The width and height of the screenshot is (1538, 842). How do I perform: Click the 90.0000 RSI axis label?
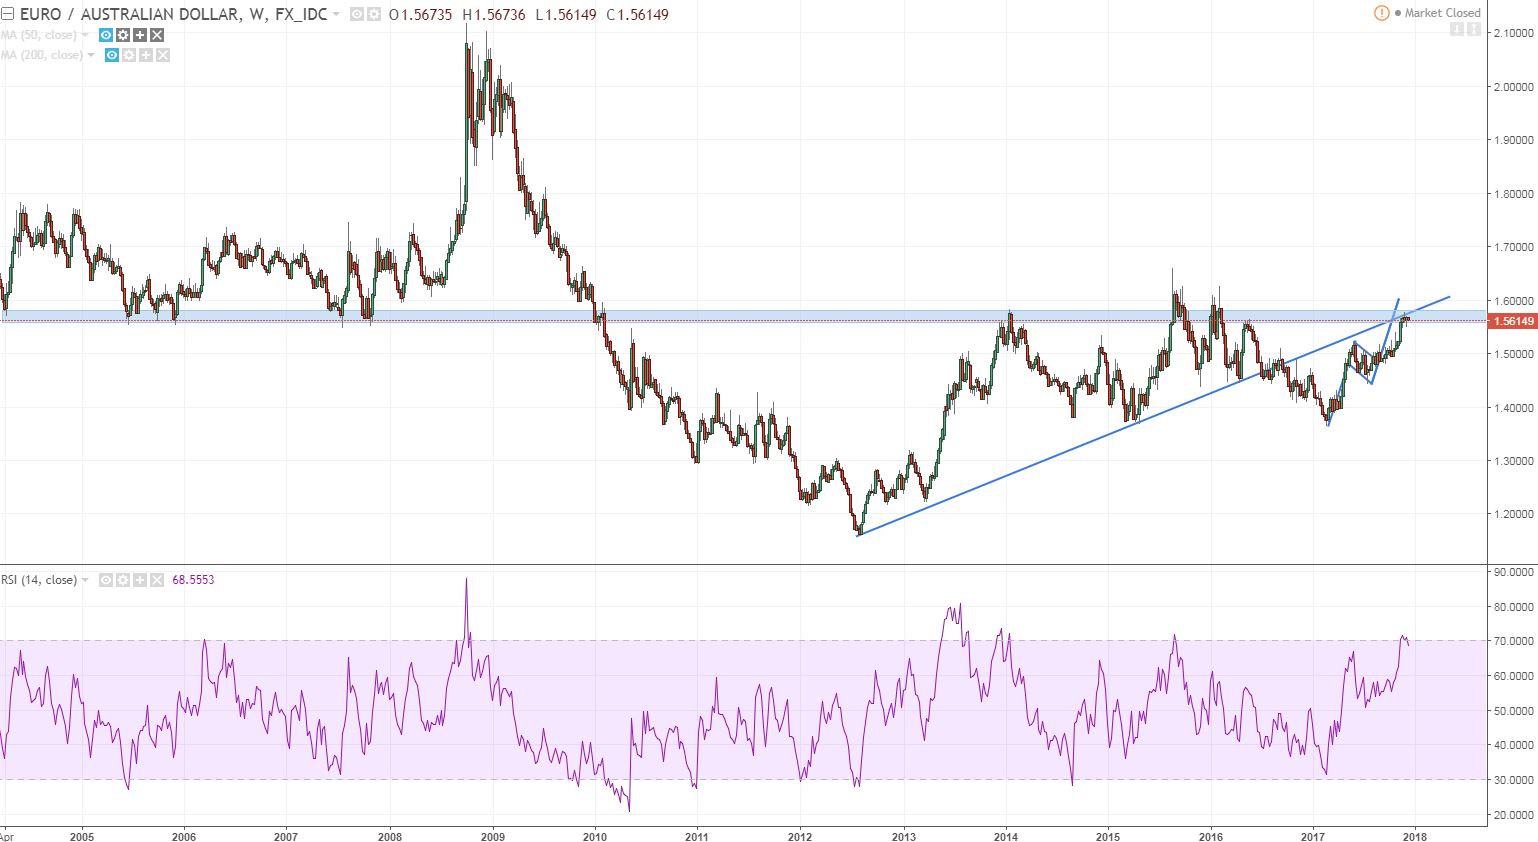[x=1514, y=572]
